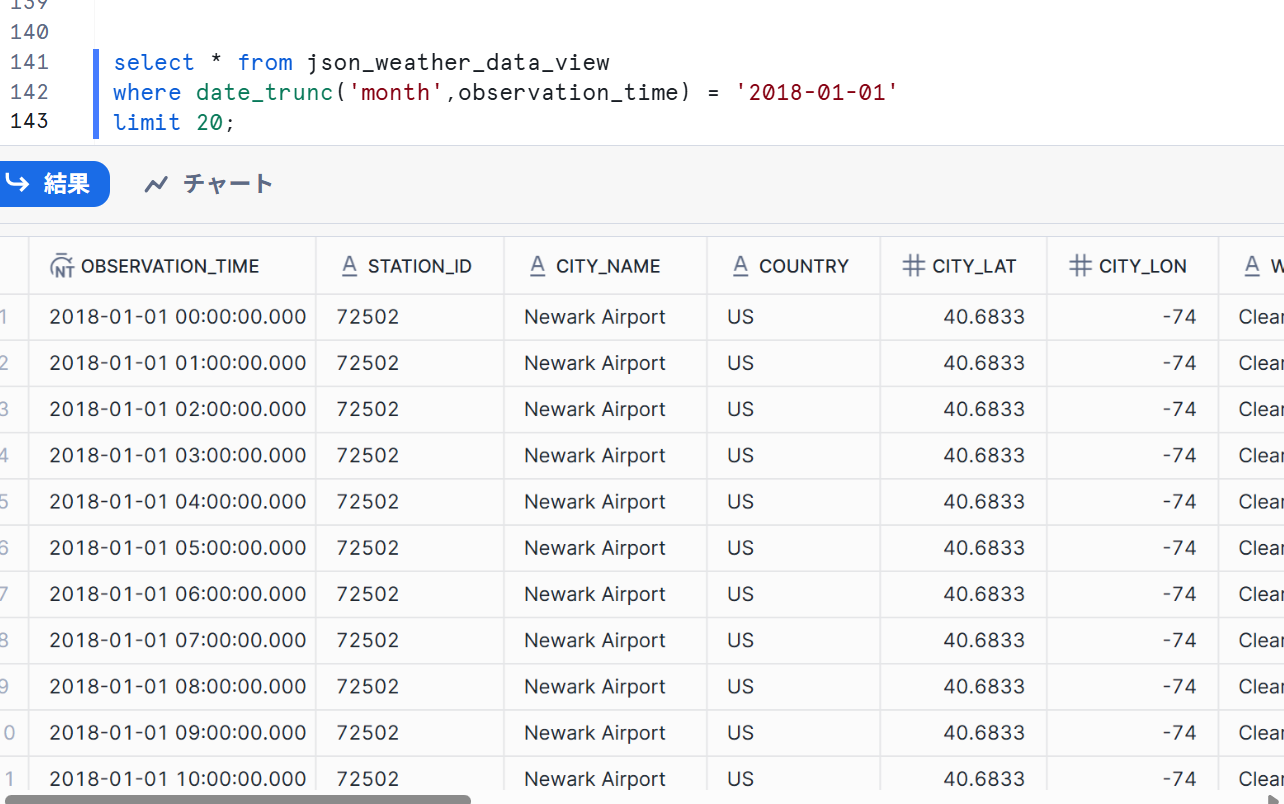Select the CITY_NAME column header
This screenshot has width=1284, height=804.
tap(605, 266)
